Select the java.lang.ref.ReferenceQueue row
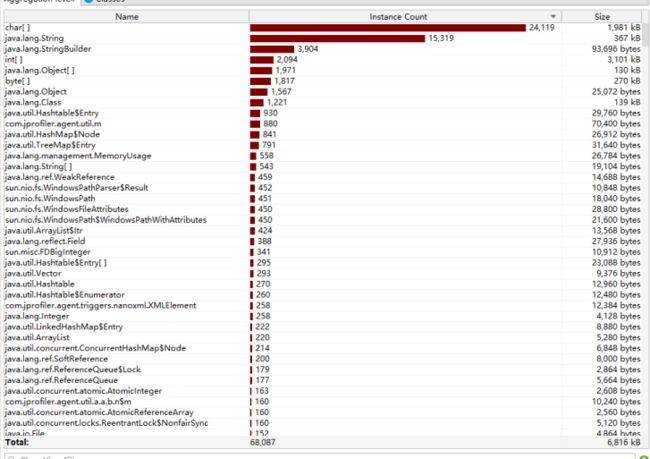 pos(323,380)
